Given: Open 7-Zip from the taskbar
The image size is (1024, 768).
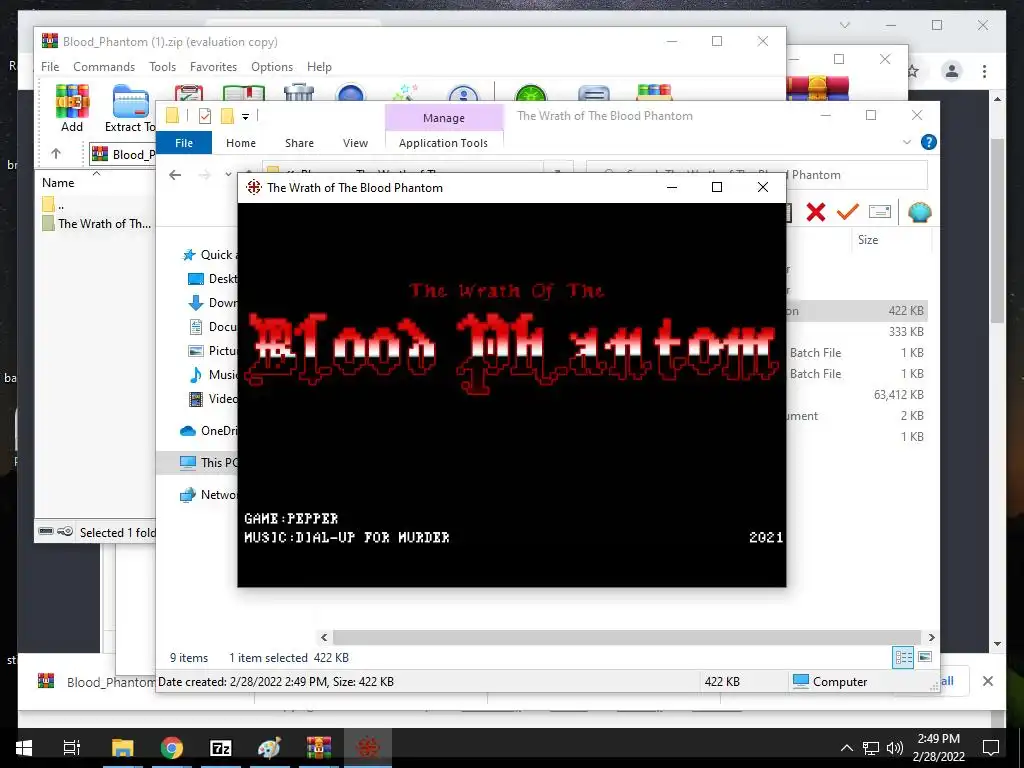Looking at the screenshot, I should 221,748.
